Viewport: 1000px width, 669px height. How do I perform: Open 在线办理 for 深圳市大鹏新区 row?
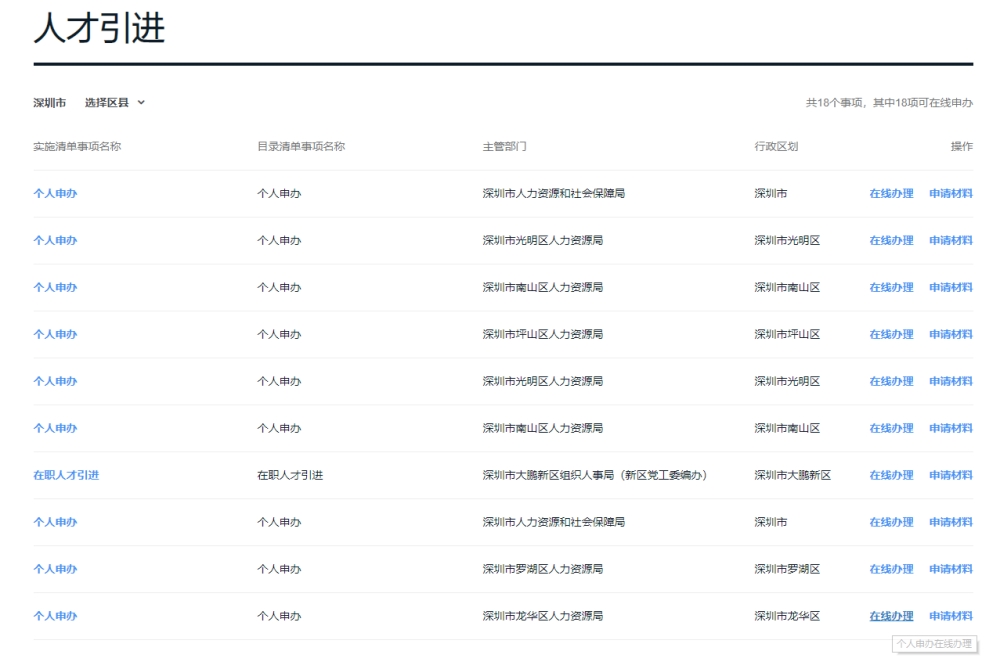(x=891, y=475)
